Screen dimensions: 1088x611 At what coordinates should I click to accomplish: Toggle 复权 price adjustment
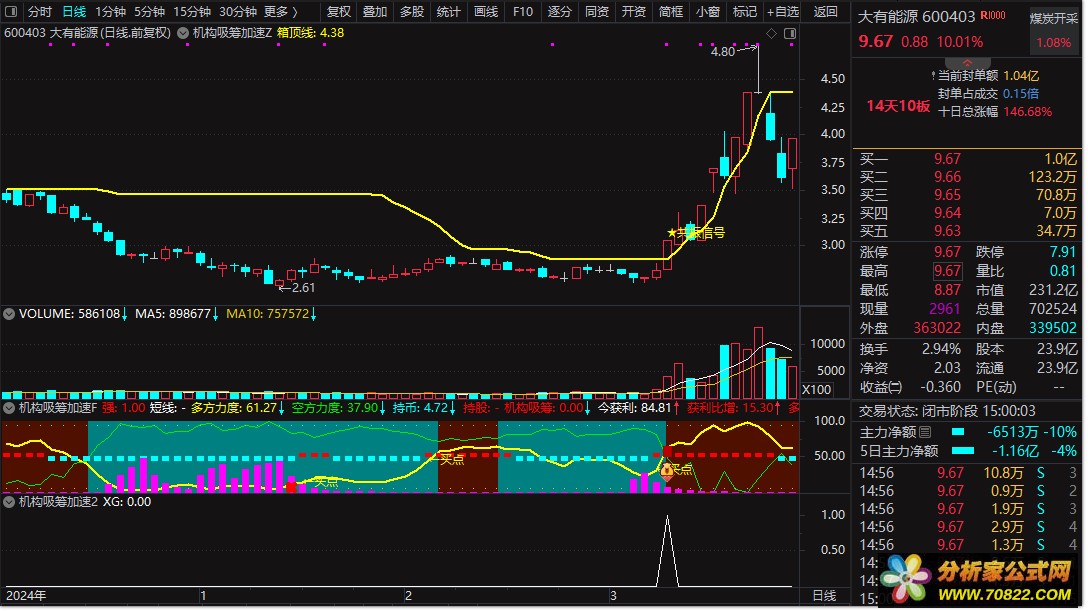[339, 12]
